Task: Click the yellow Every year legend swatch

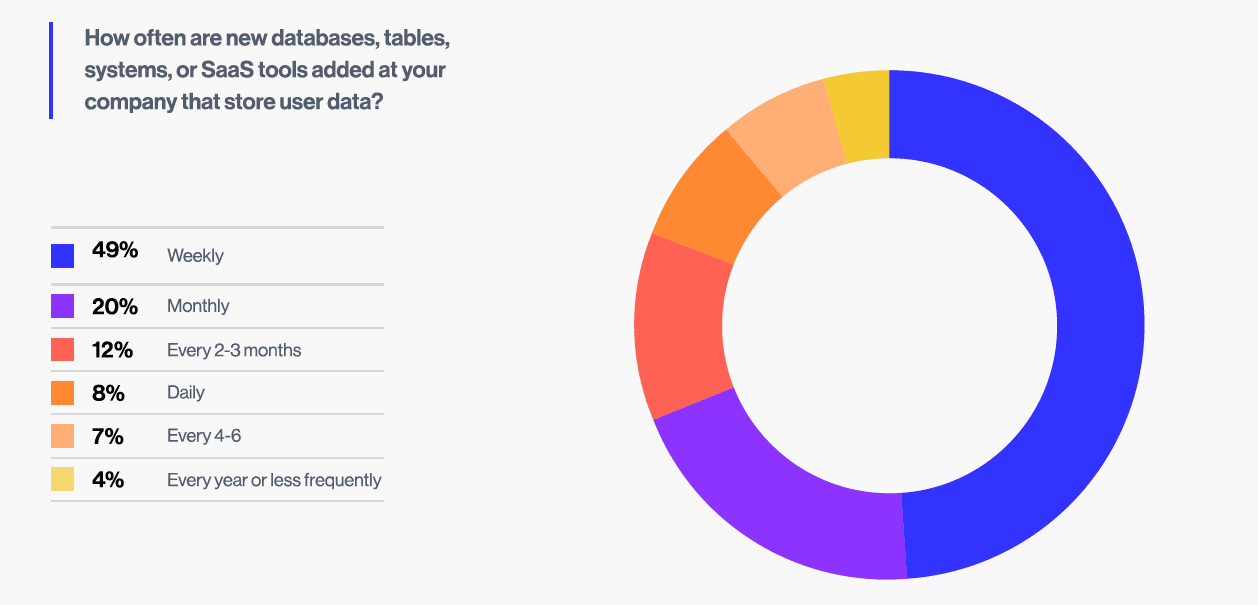Action: (62, 480)
